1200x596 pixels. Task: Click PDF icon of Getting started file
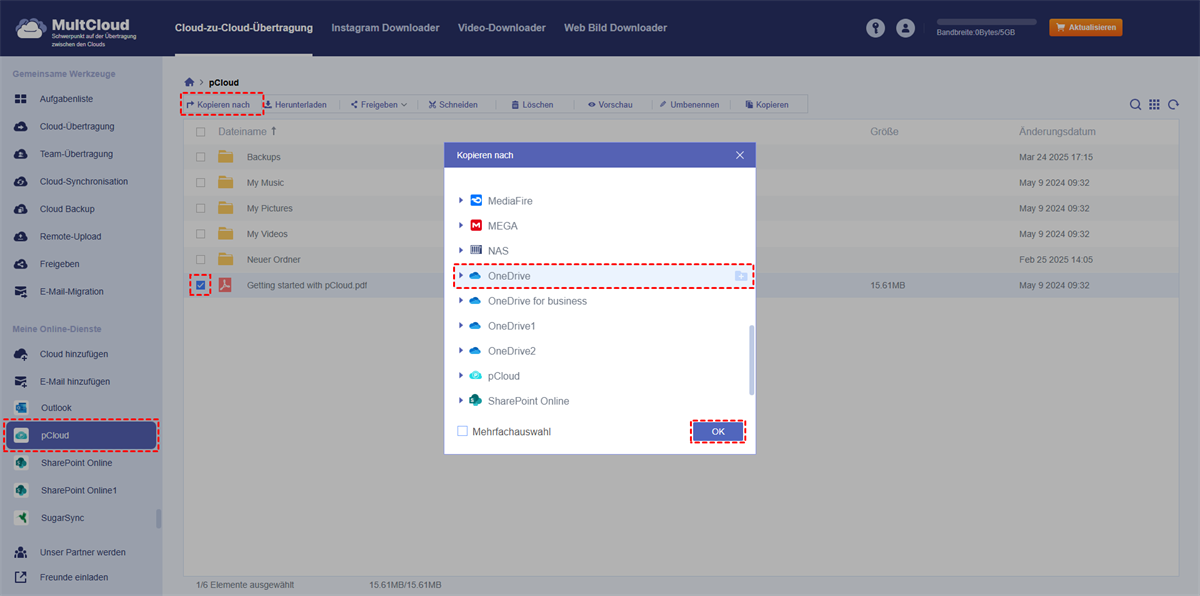(226, 286)
